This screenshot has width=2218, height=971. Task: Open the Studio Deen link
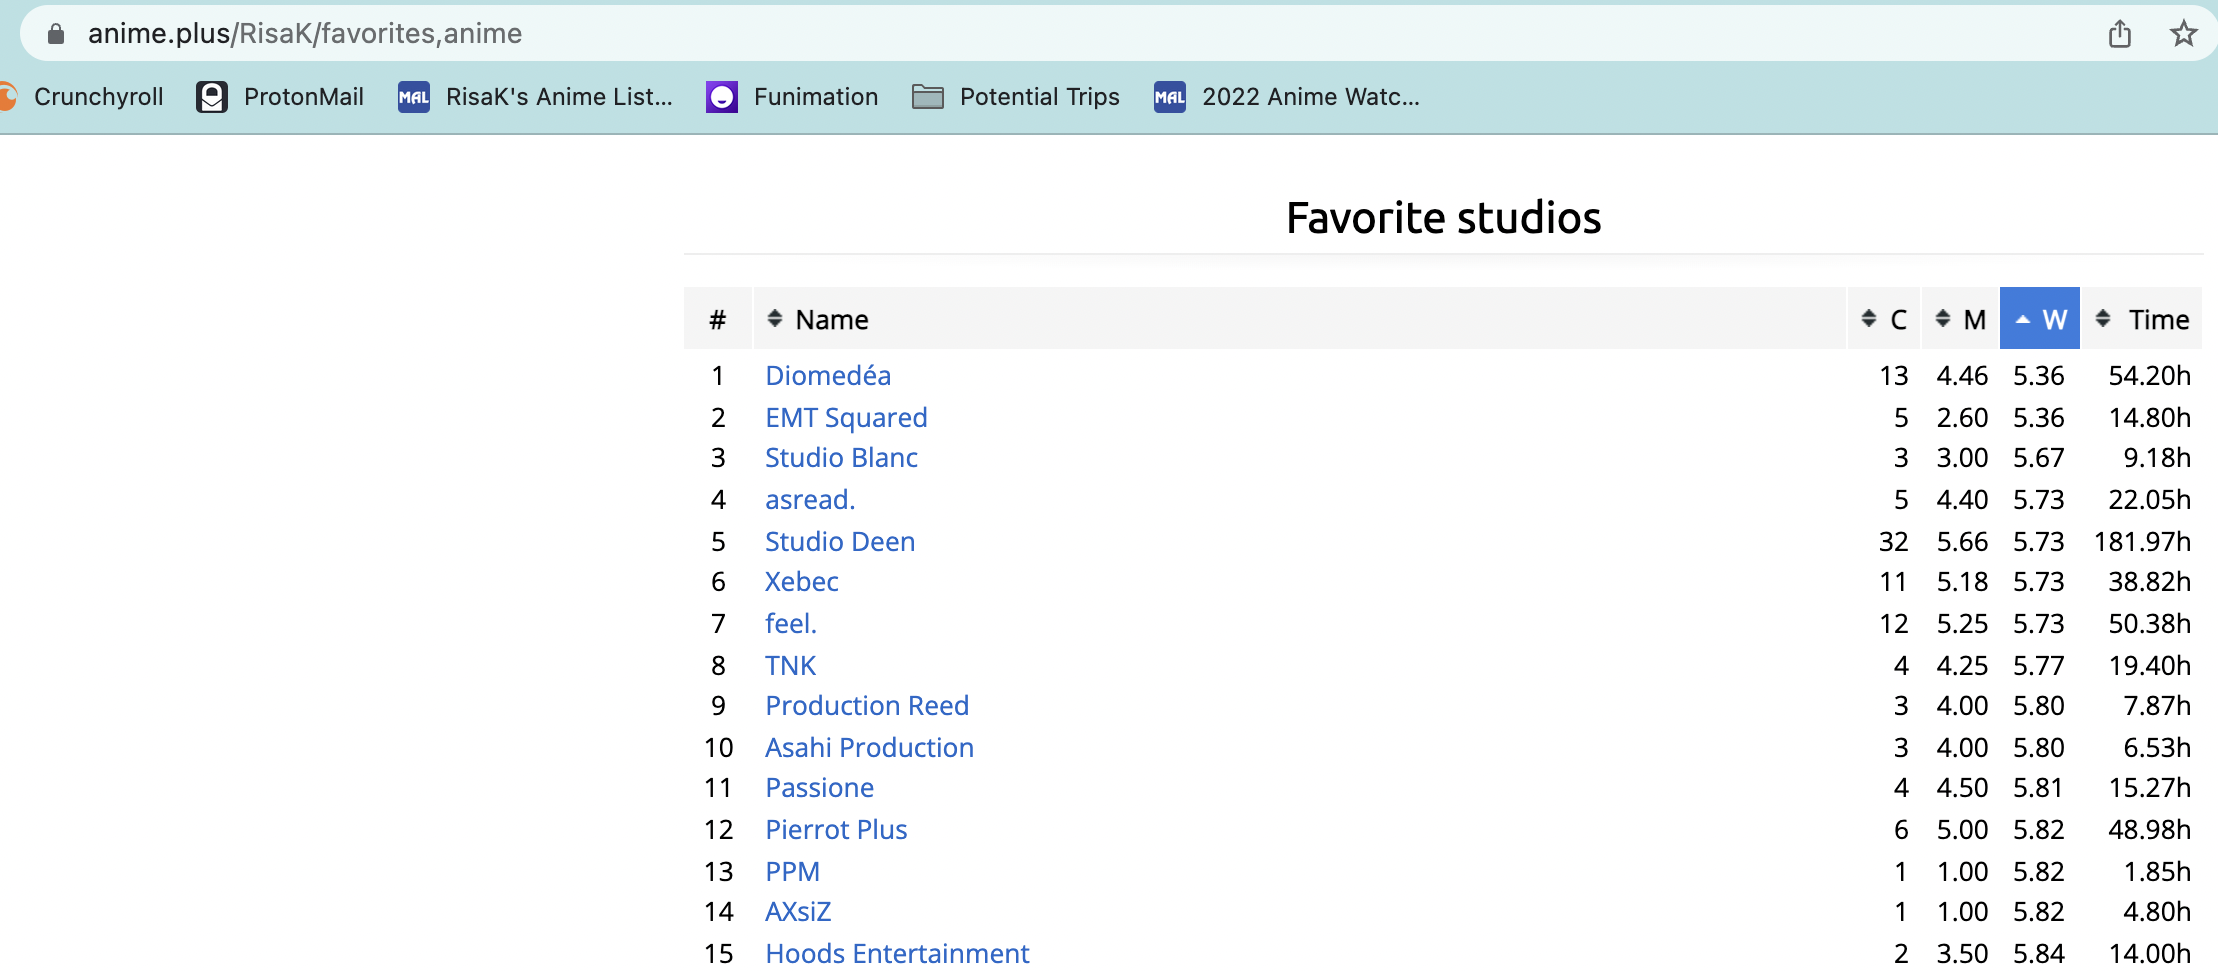[839, 542]
